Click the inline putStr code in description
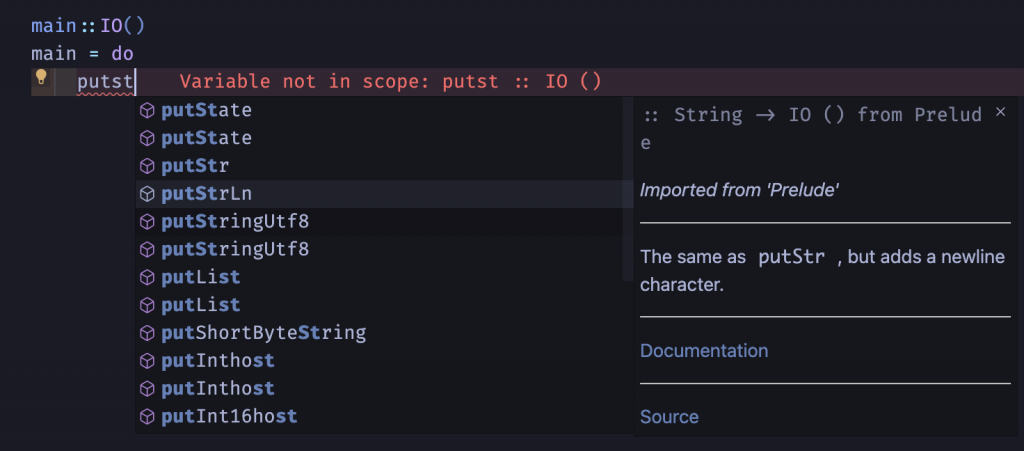 tap(792, 257)
